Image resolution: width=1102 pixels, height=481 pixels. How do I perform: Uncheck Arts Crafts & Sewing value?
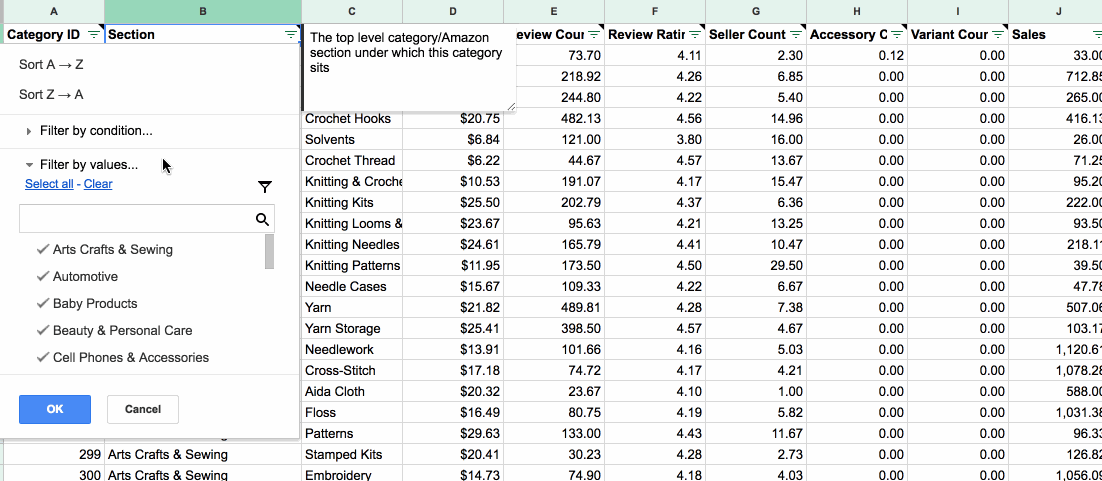coord(105,250)
